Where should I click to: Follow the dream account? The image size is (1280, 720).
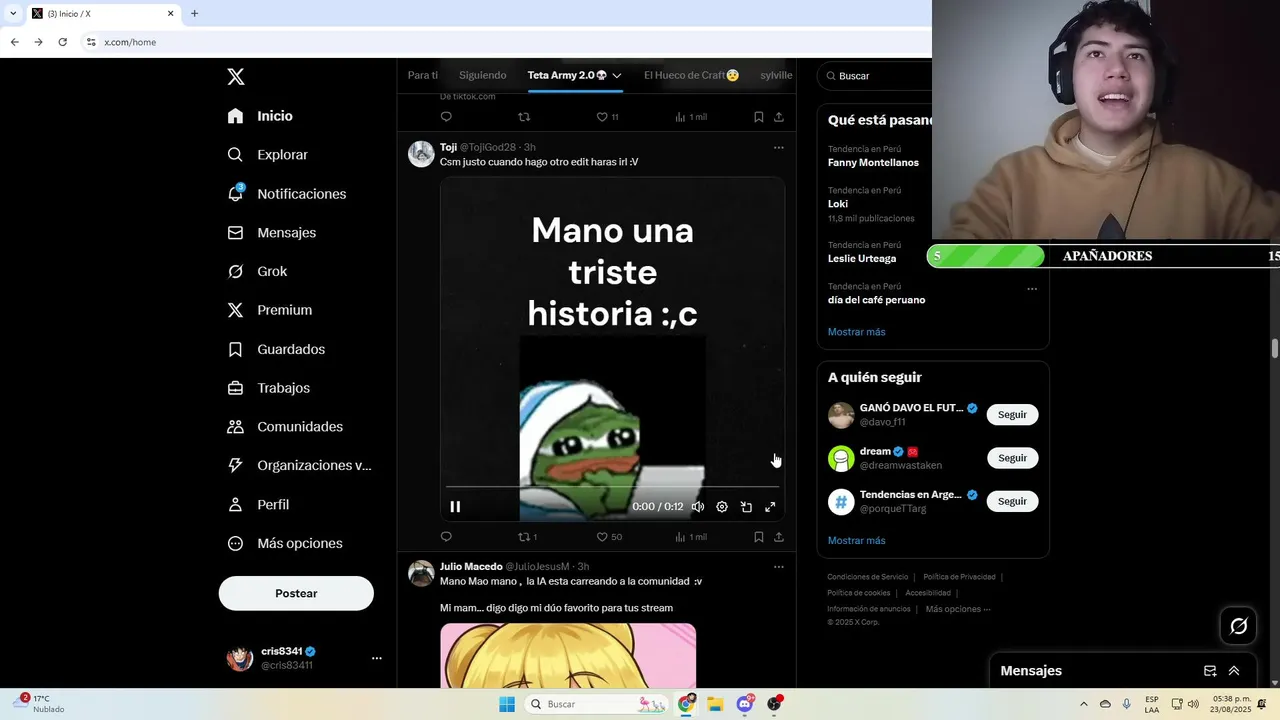point(1012,458)
